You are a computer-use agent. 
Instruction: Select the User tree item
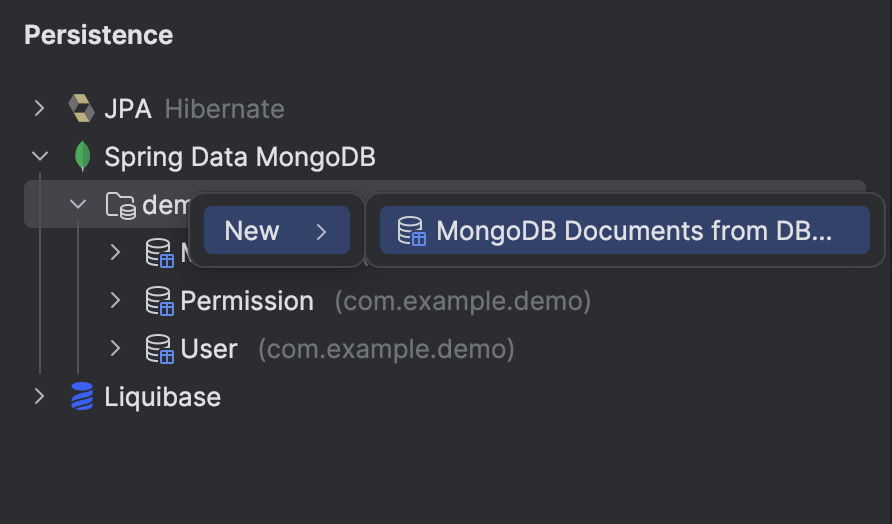pos(208,348)
